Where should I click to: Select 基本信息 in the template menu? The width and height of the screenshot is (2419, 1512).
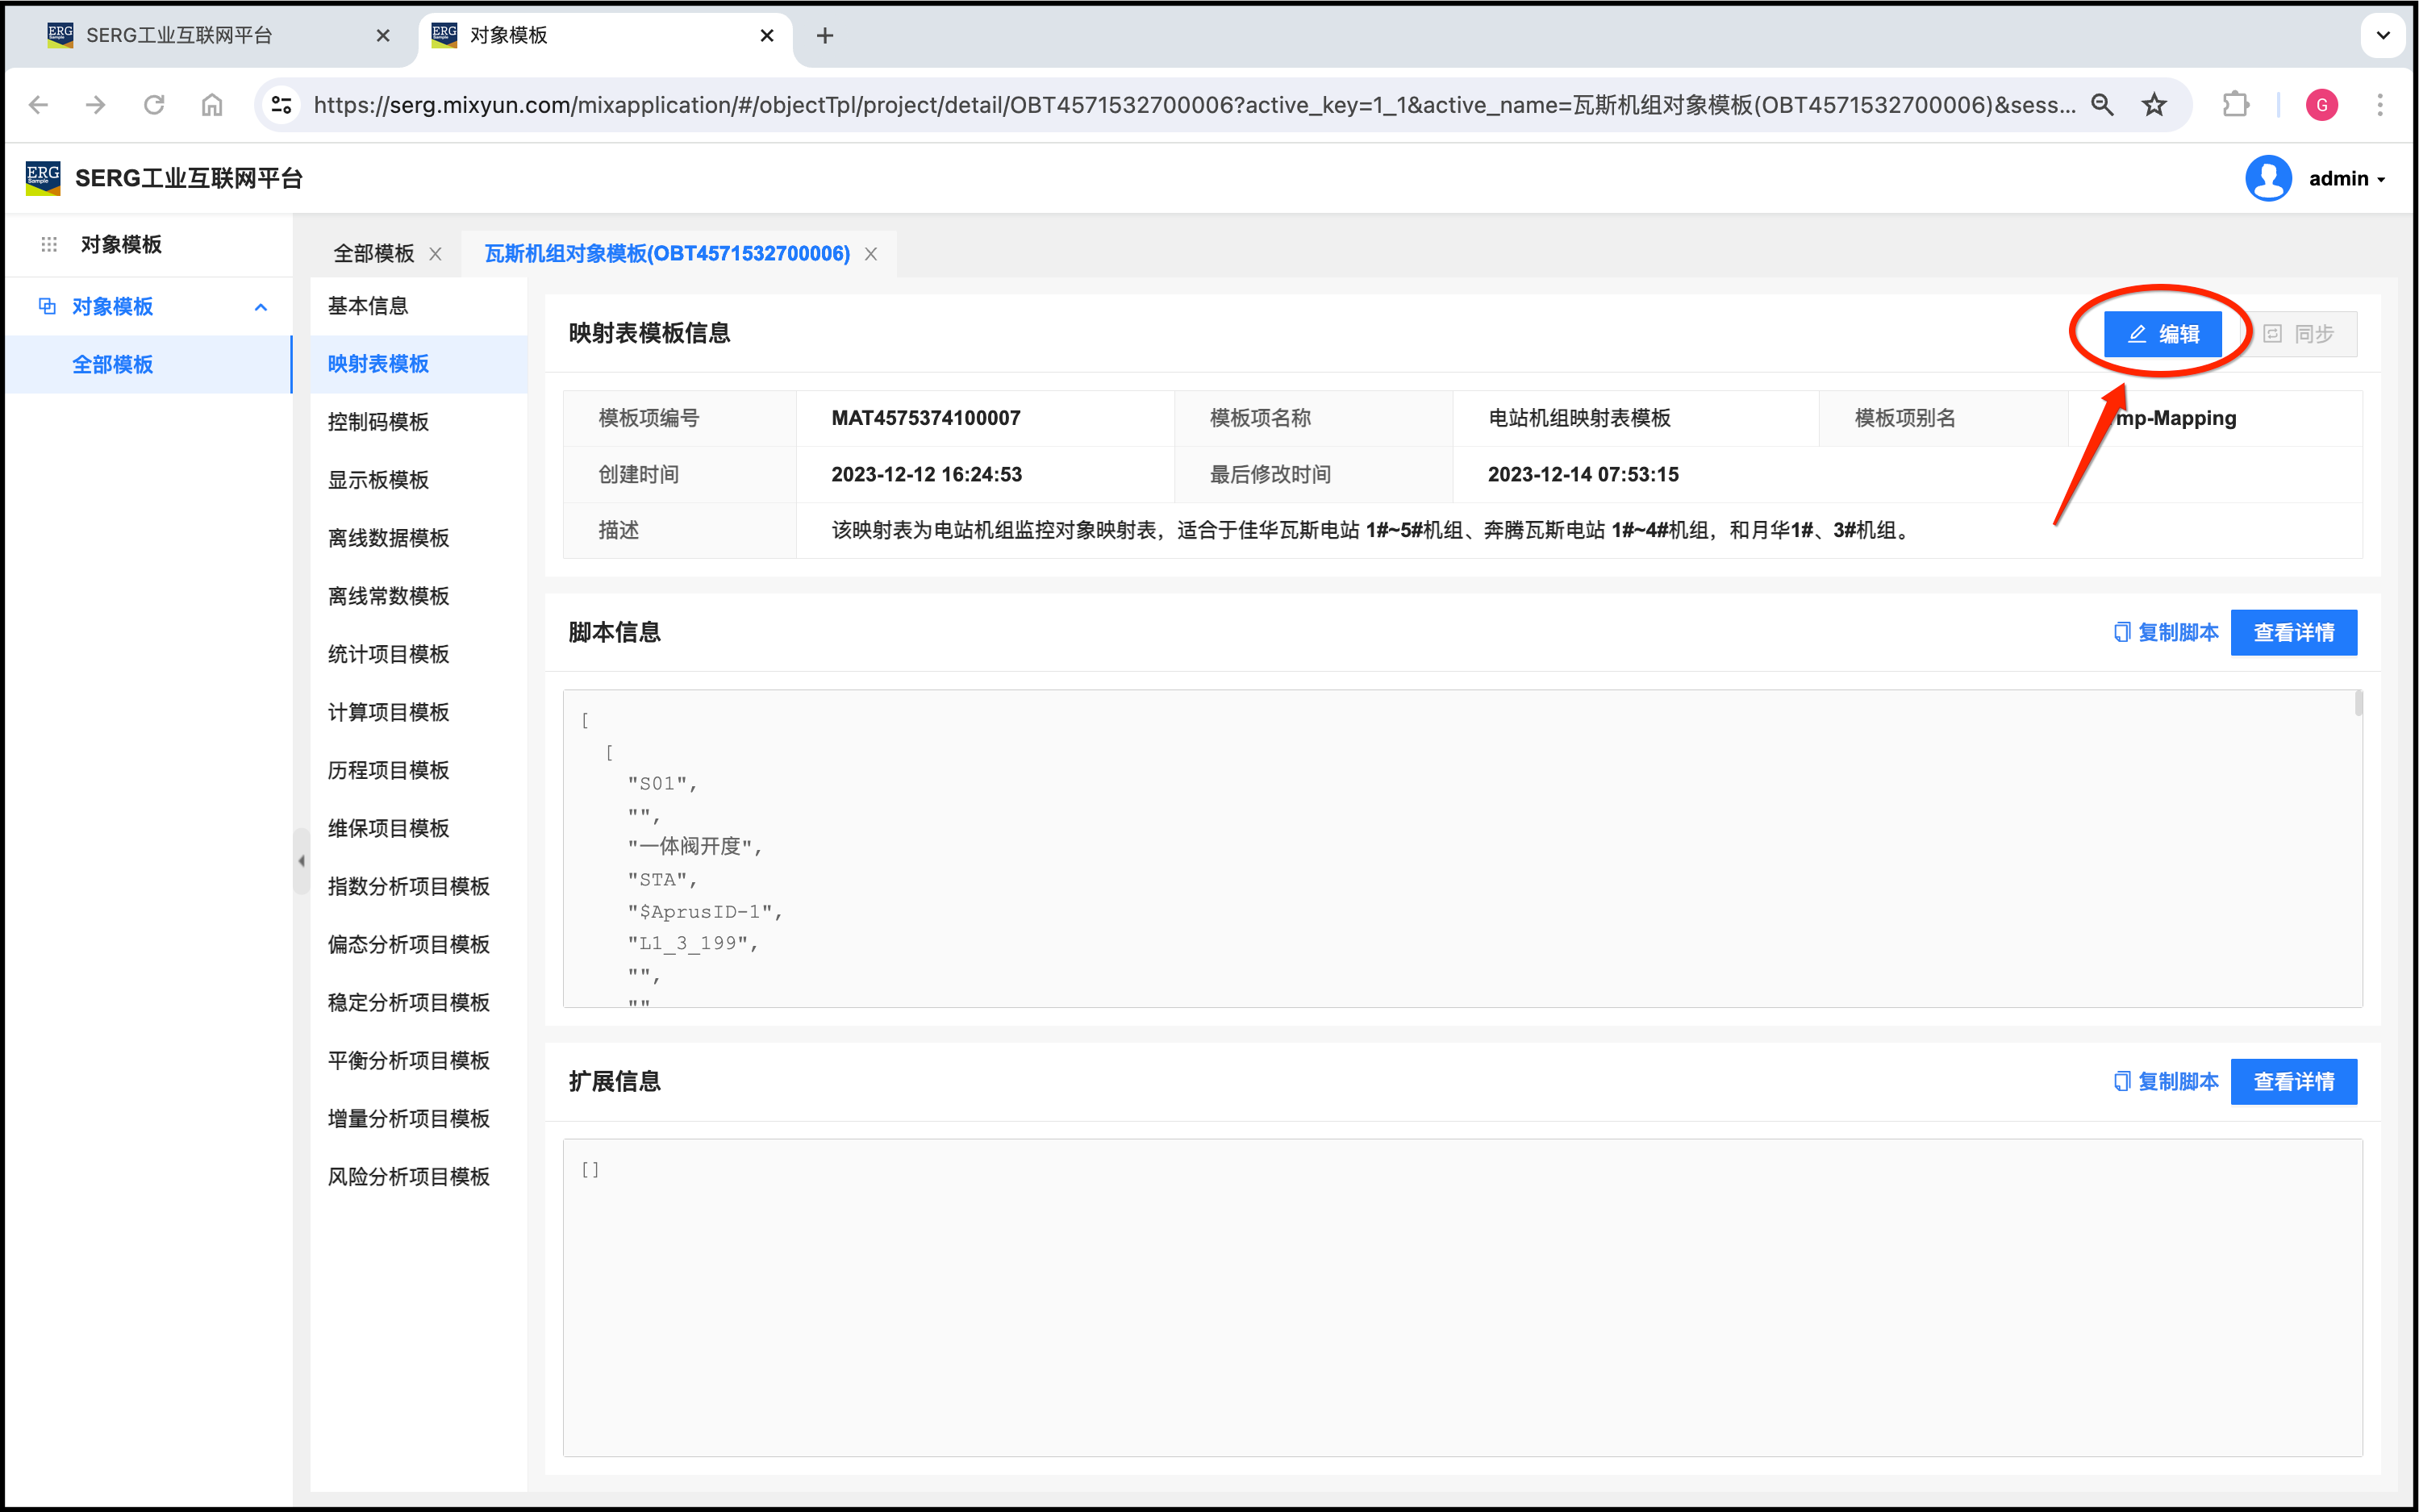coord(367,306)
